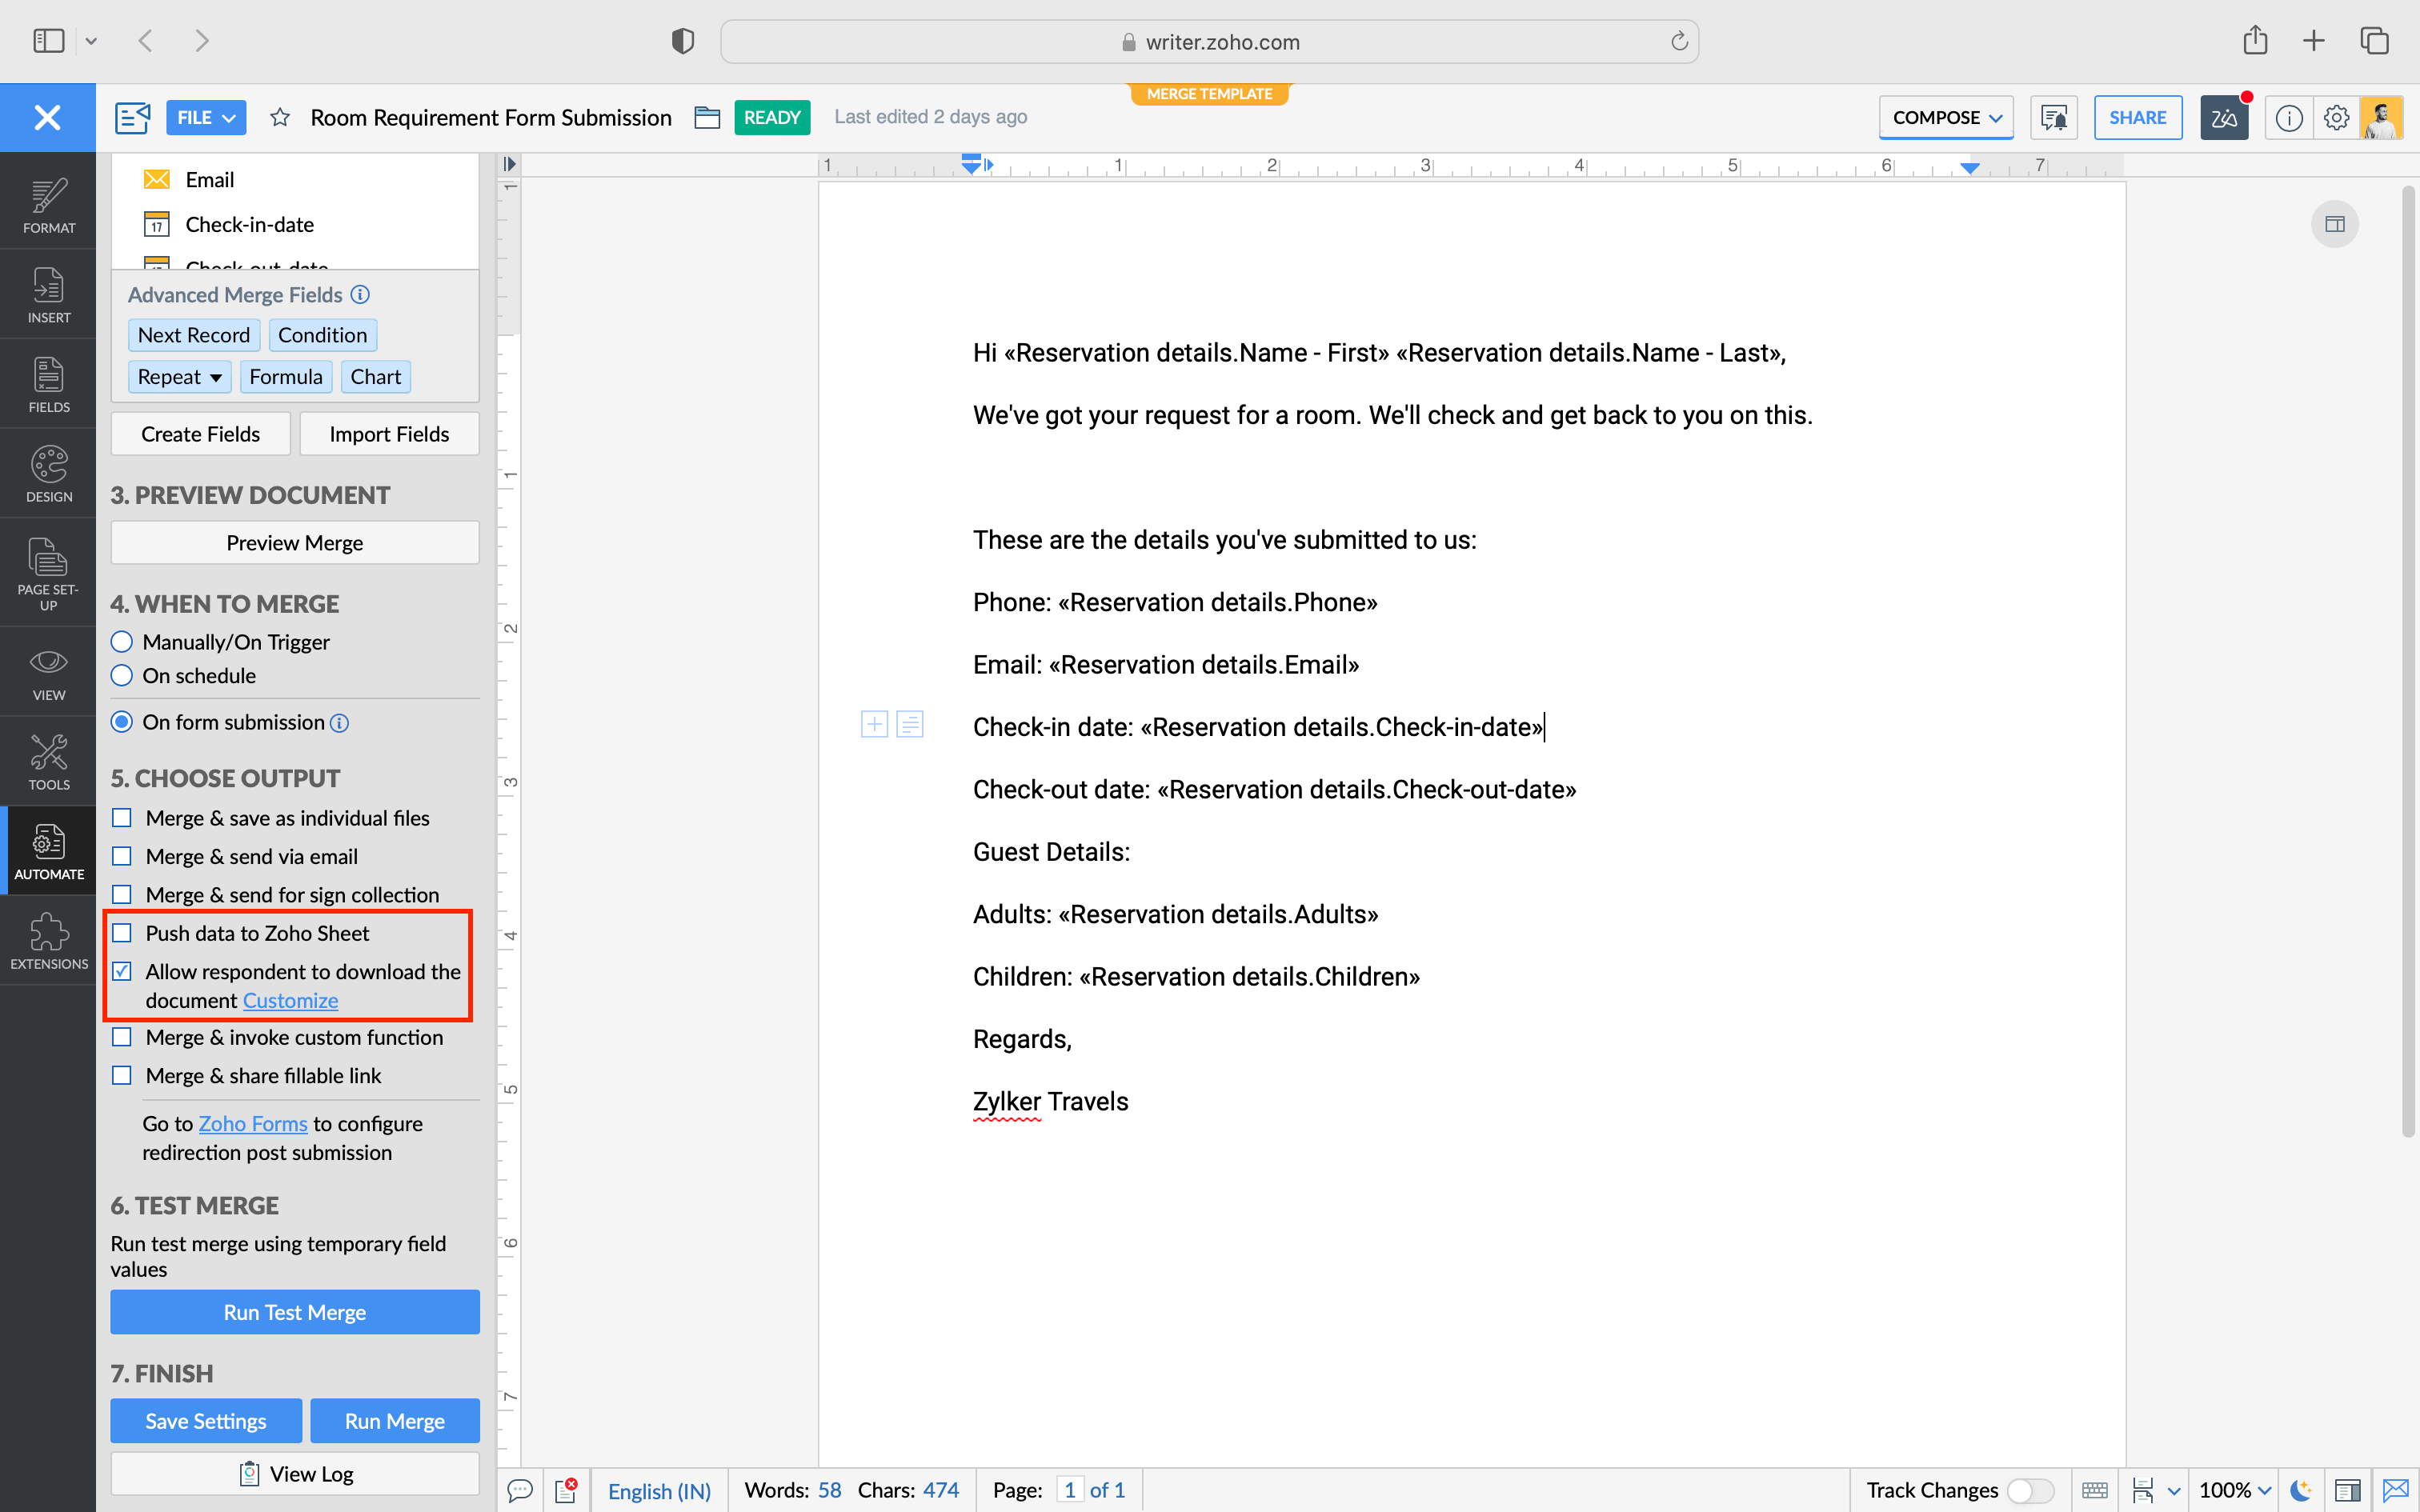2420x1512 pixels.
Task: Click the right indent ruler marker
Action: click(x=1969, y=168)
